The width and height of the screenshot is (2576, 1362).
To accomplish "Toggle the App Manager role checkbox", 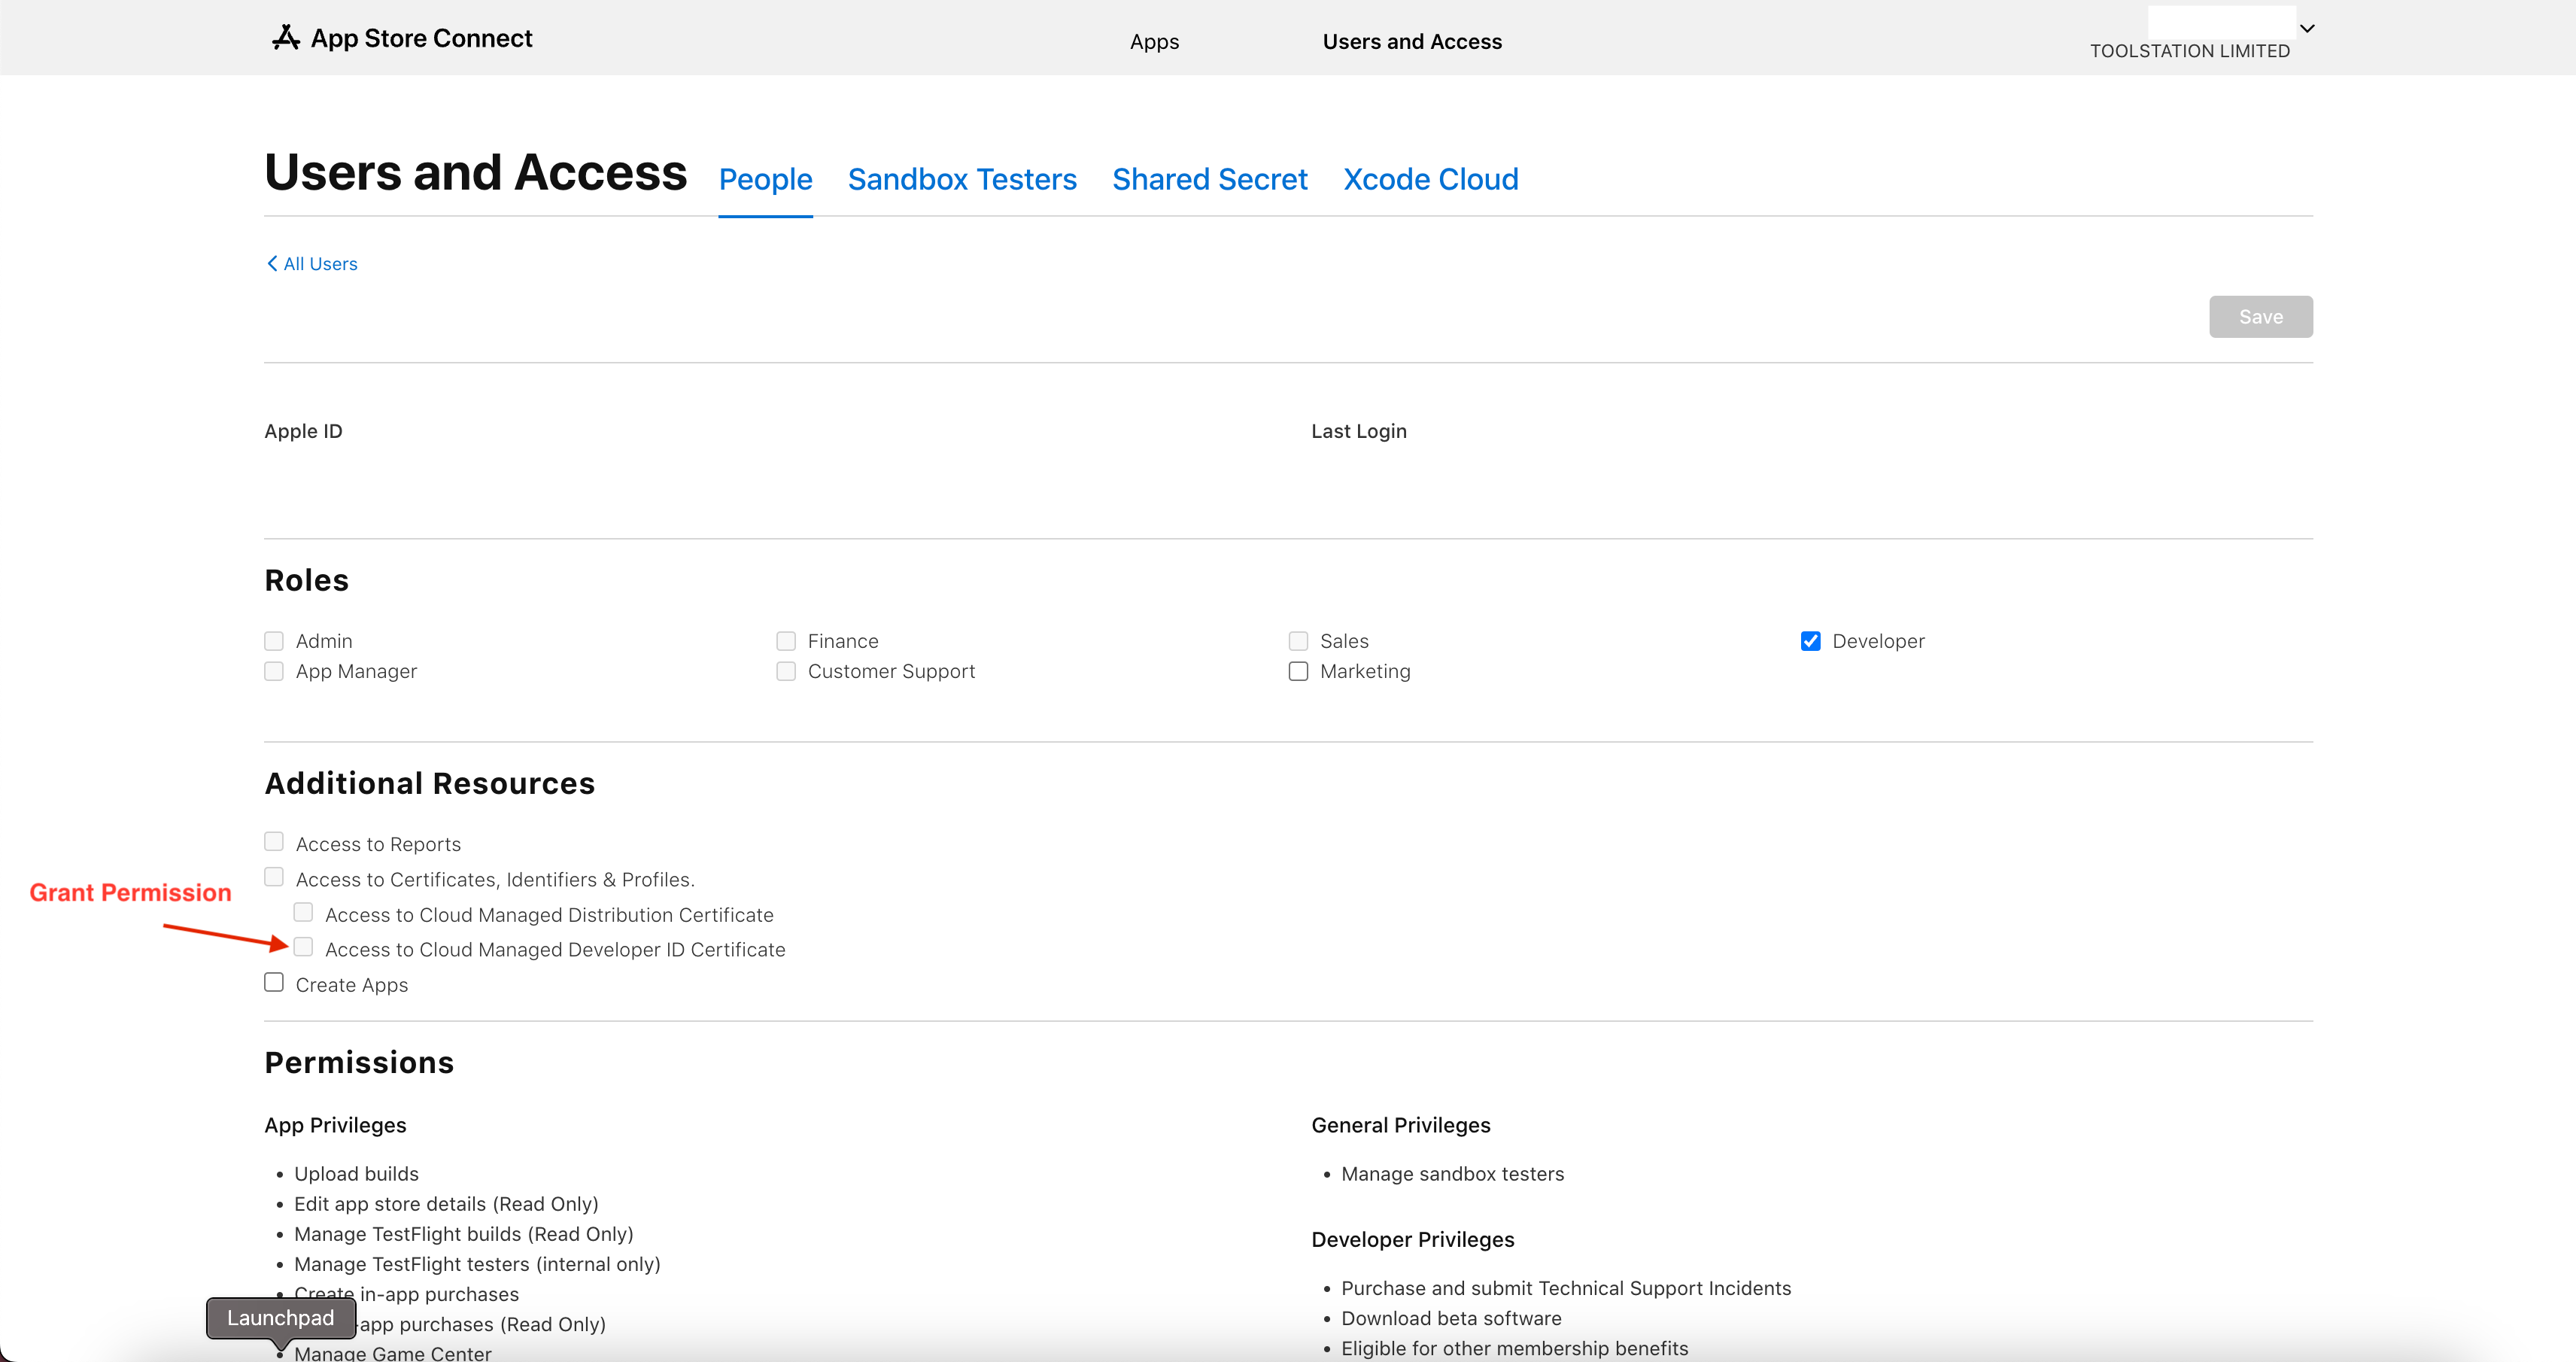I will coord(274,671).
